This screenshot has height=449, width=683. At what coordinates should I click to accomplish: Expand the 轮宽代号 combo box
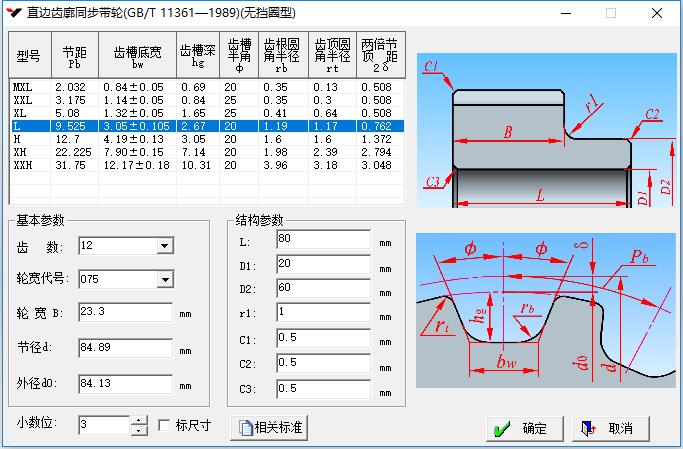click(x=165, y=280)
